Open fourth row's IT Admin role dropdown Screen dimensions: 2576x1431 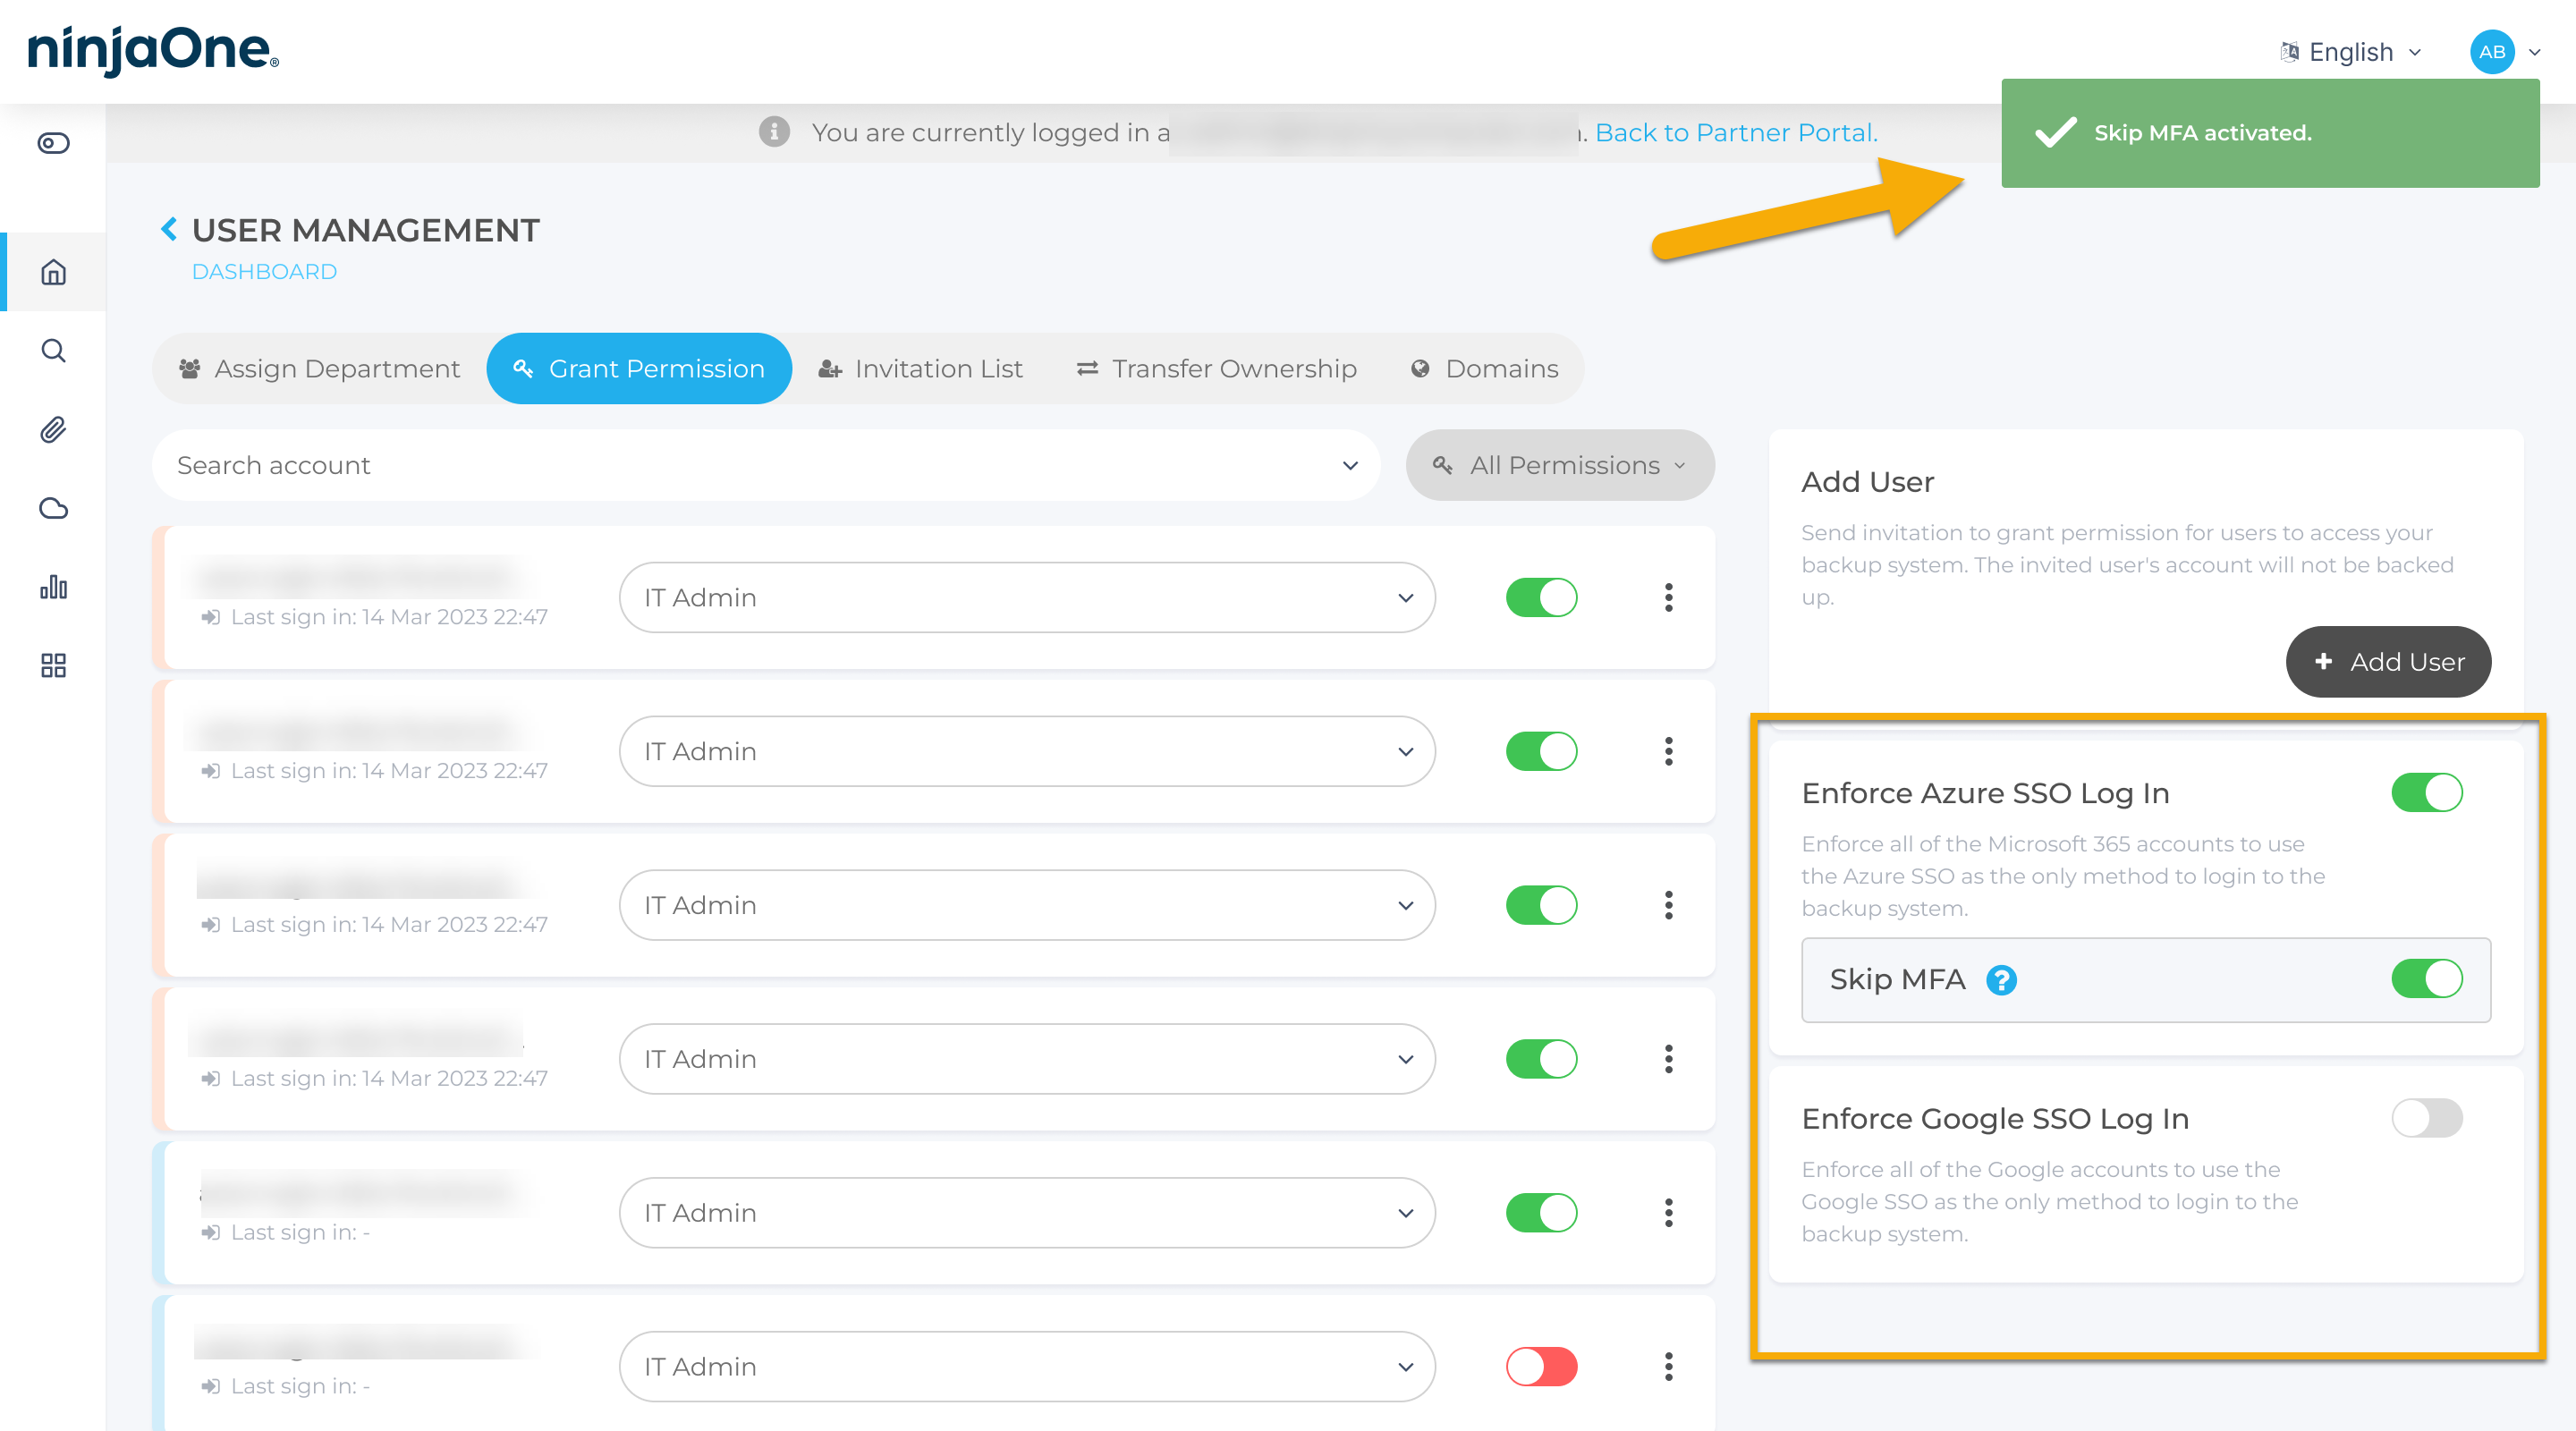1027,1059
